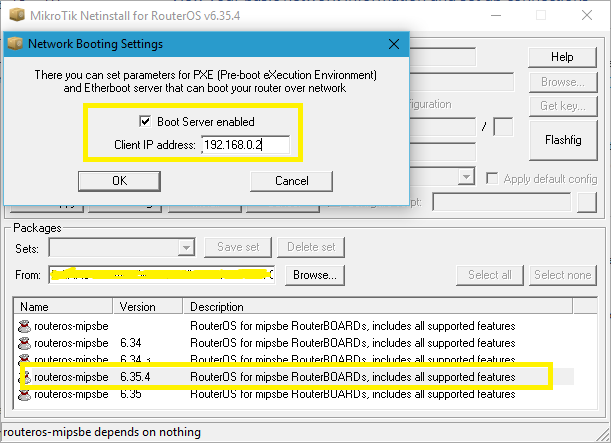This screenshot has height=443, width=611.
Task: Close the Network Booting Settings dialog
Action: (394, 44)
